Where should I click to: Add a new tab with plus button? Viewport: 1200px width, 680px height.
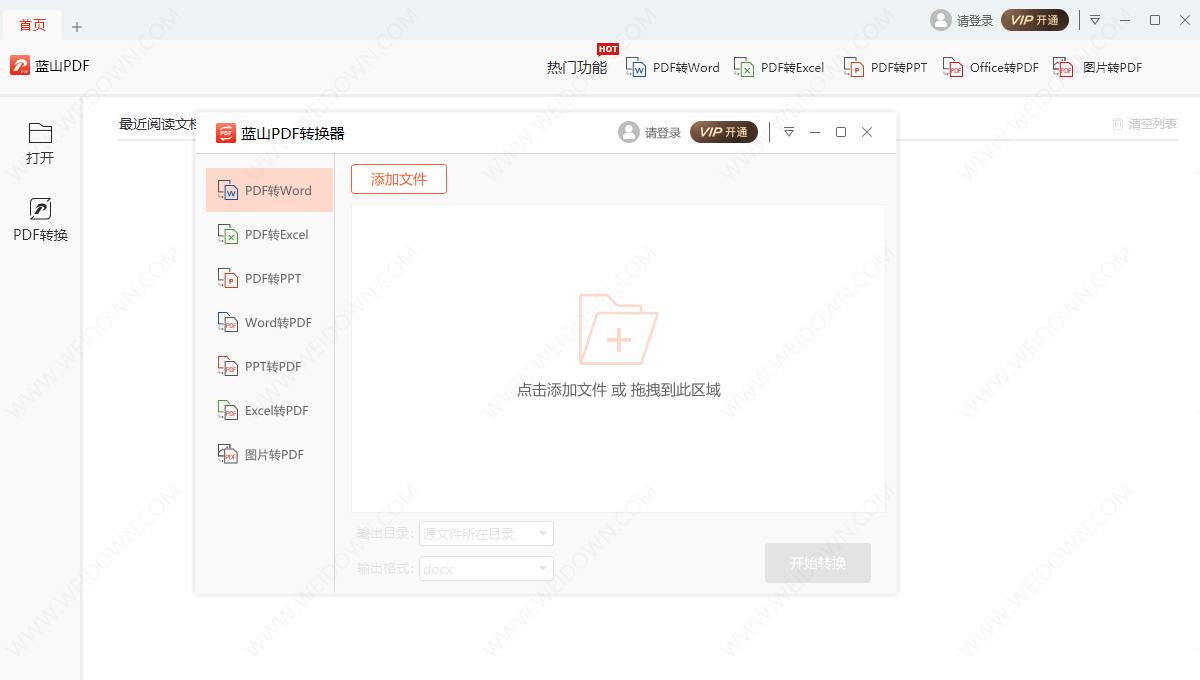point(77,27)
